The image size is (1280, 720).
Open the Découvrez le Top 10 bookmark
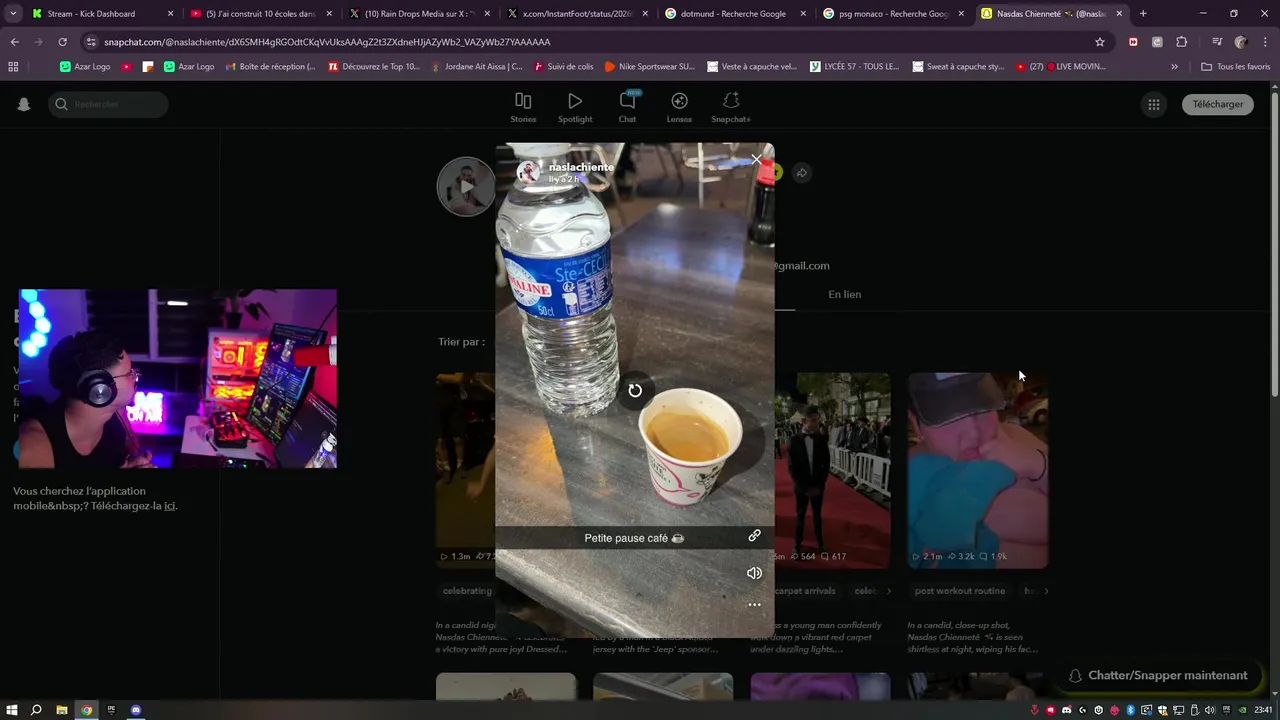tap(374, 66)
